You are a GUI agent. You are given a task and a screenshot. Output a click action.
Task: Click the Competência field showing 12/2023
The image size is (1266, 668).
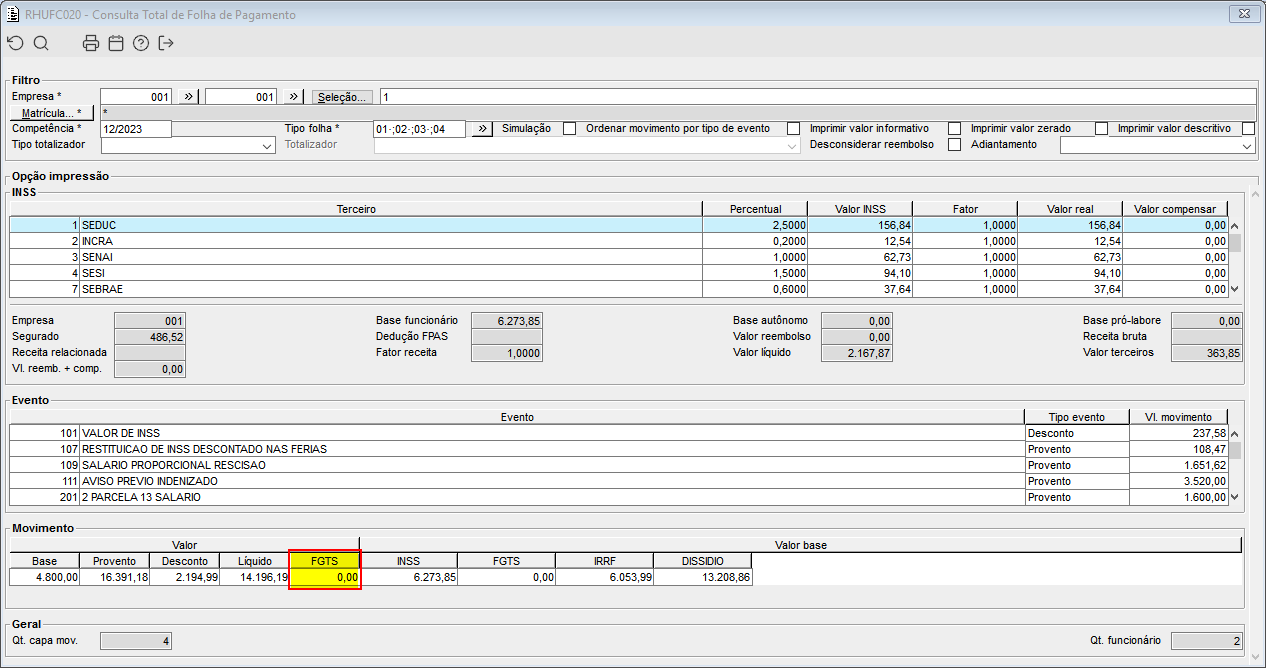click(x=136, y=129)
